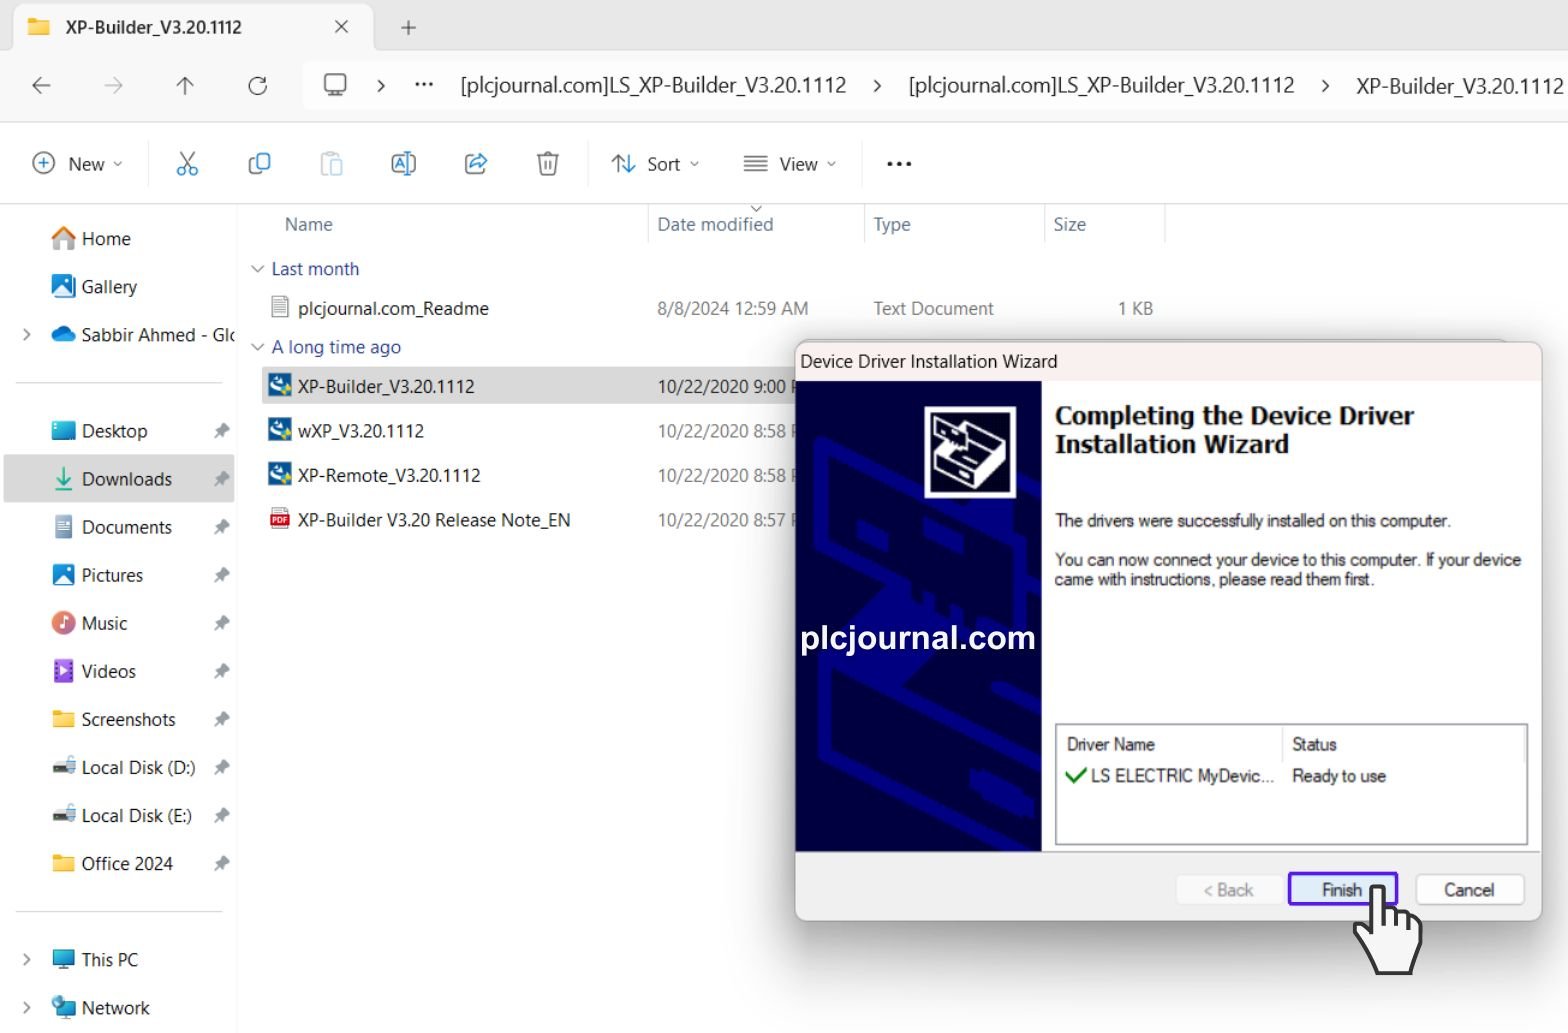Sort files by Date modified column

pos(715,224)
